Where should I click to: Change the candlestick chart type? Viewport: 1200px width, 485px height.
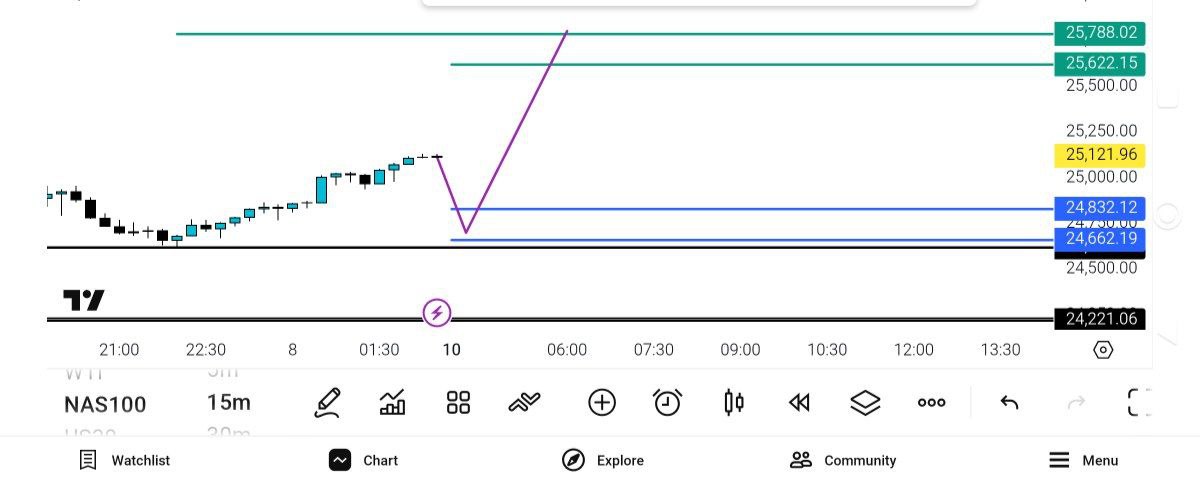click(x=734, y=403)
